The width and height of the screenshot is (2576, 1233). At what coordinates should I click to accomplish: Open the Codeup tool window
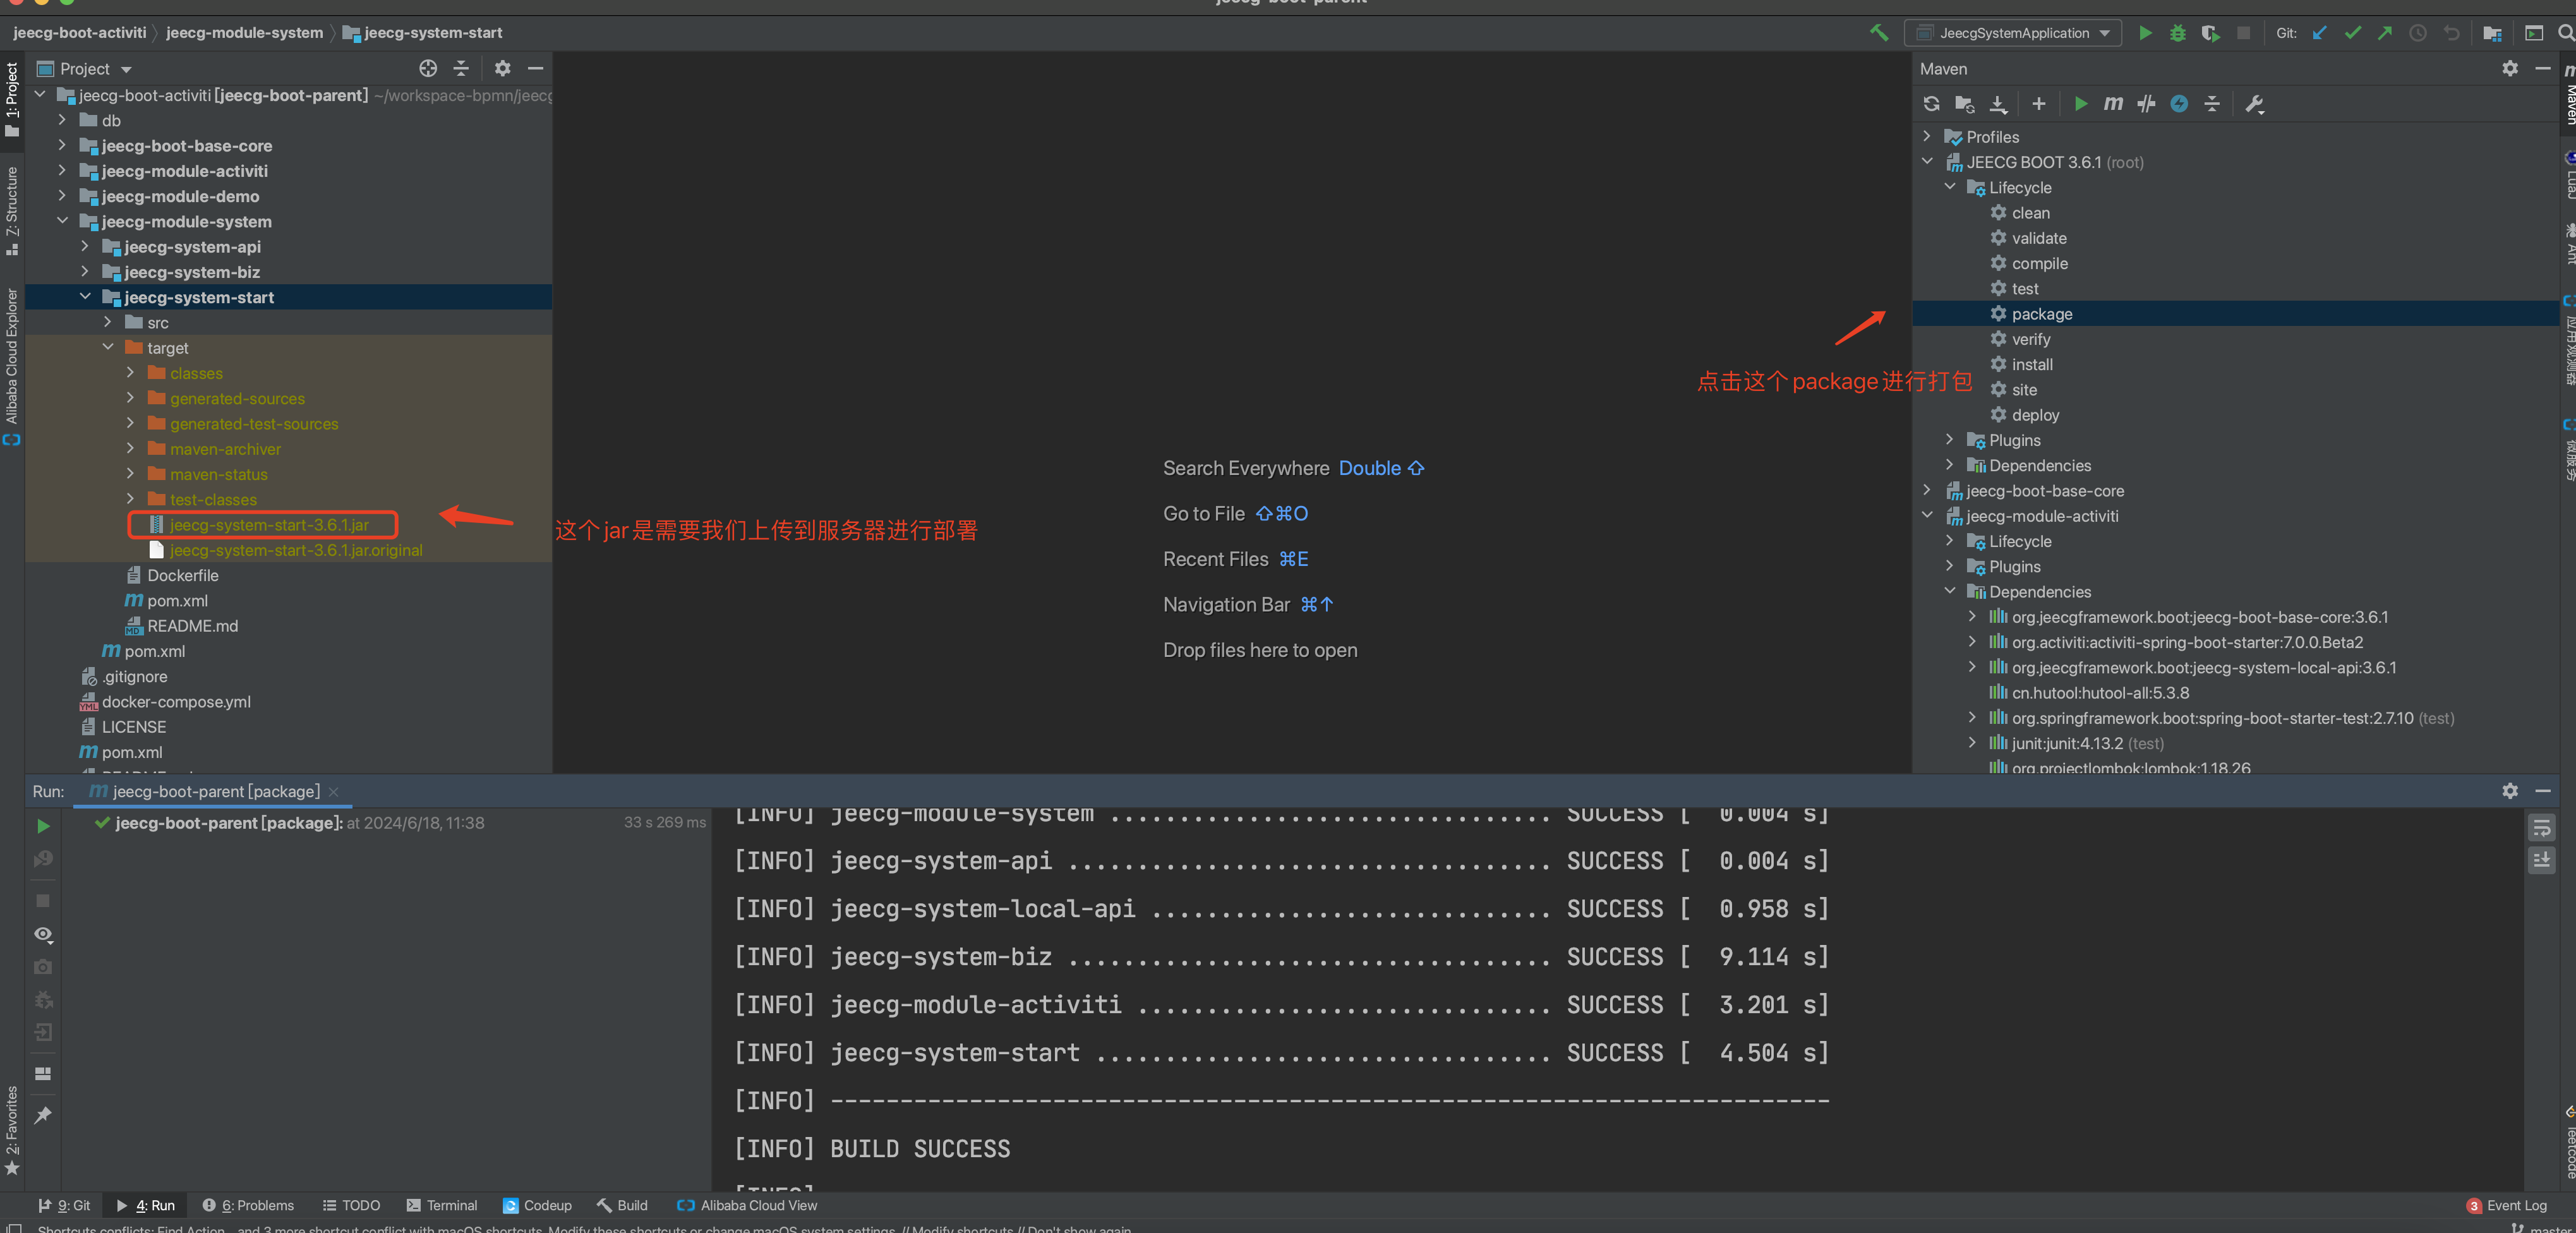[537, 1205]
